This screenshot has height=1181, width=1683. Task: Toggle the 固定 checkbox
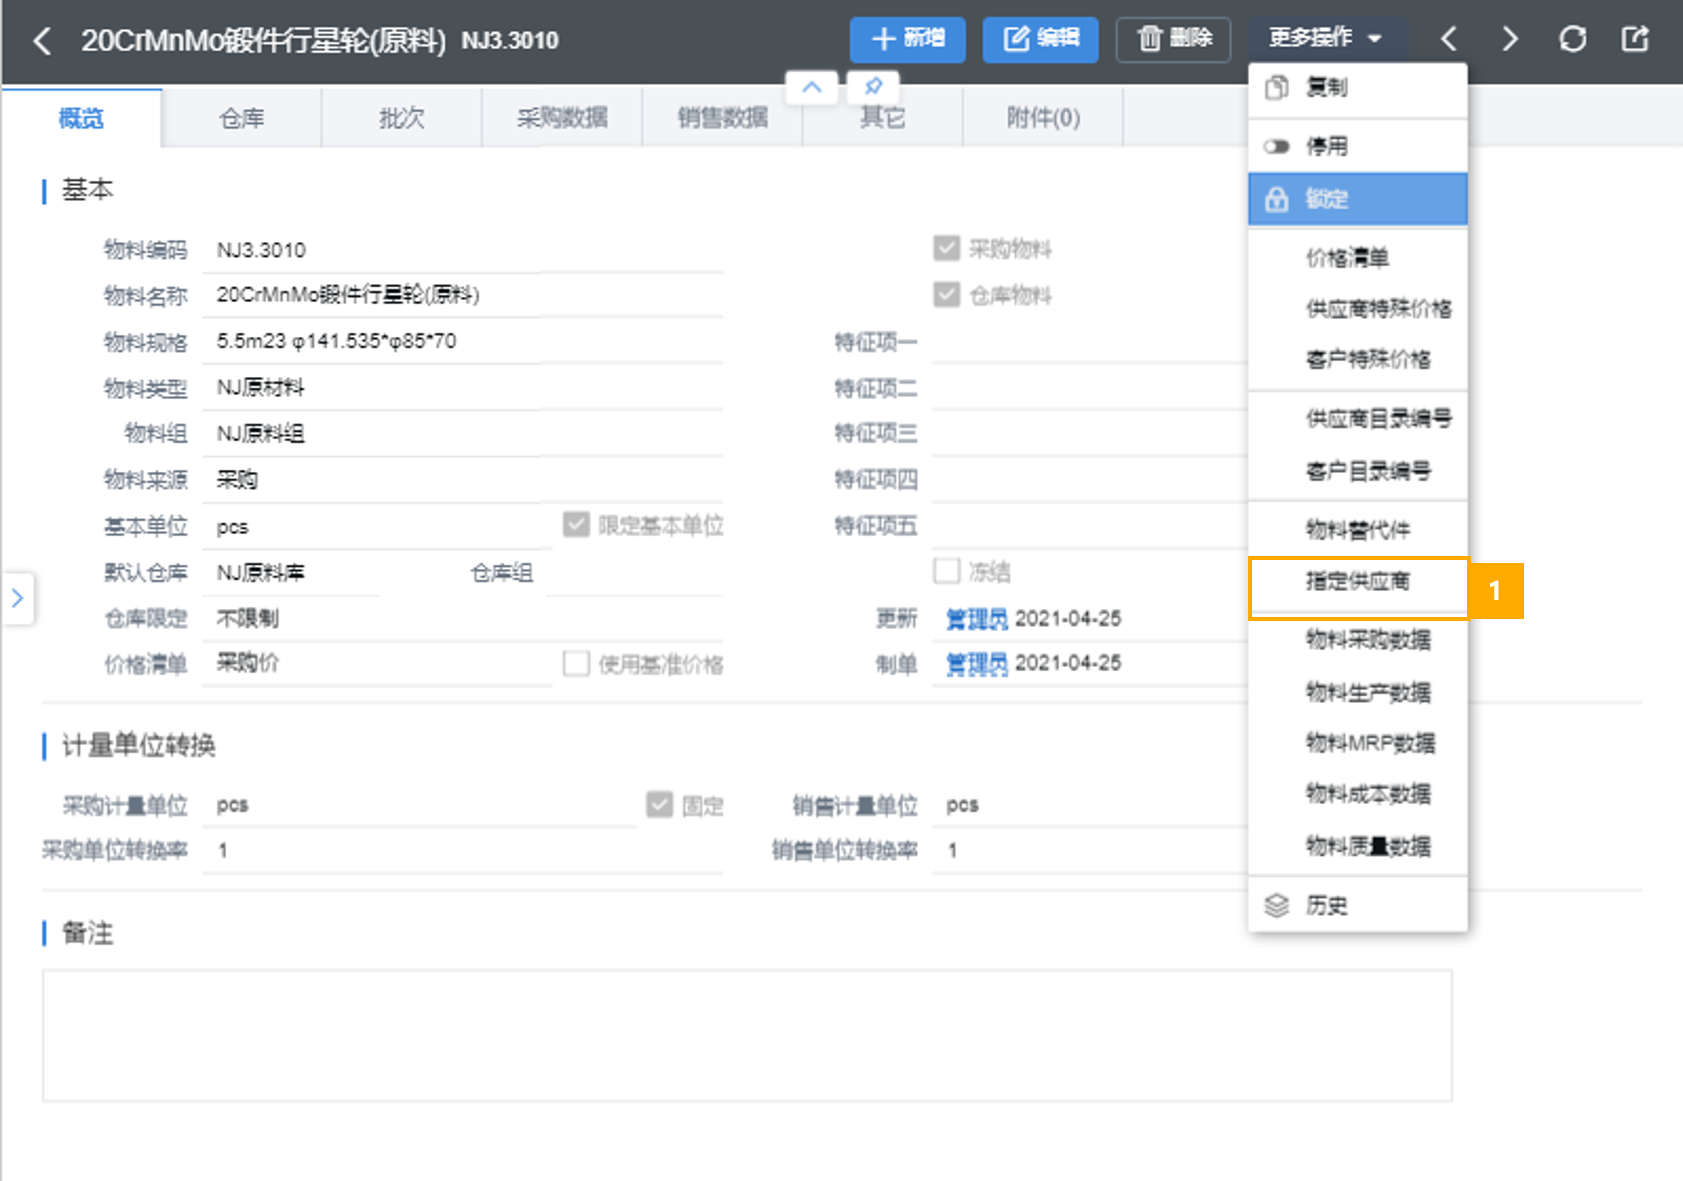(x=659, y=805)
